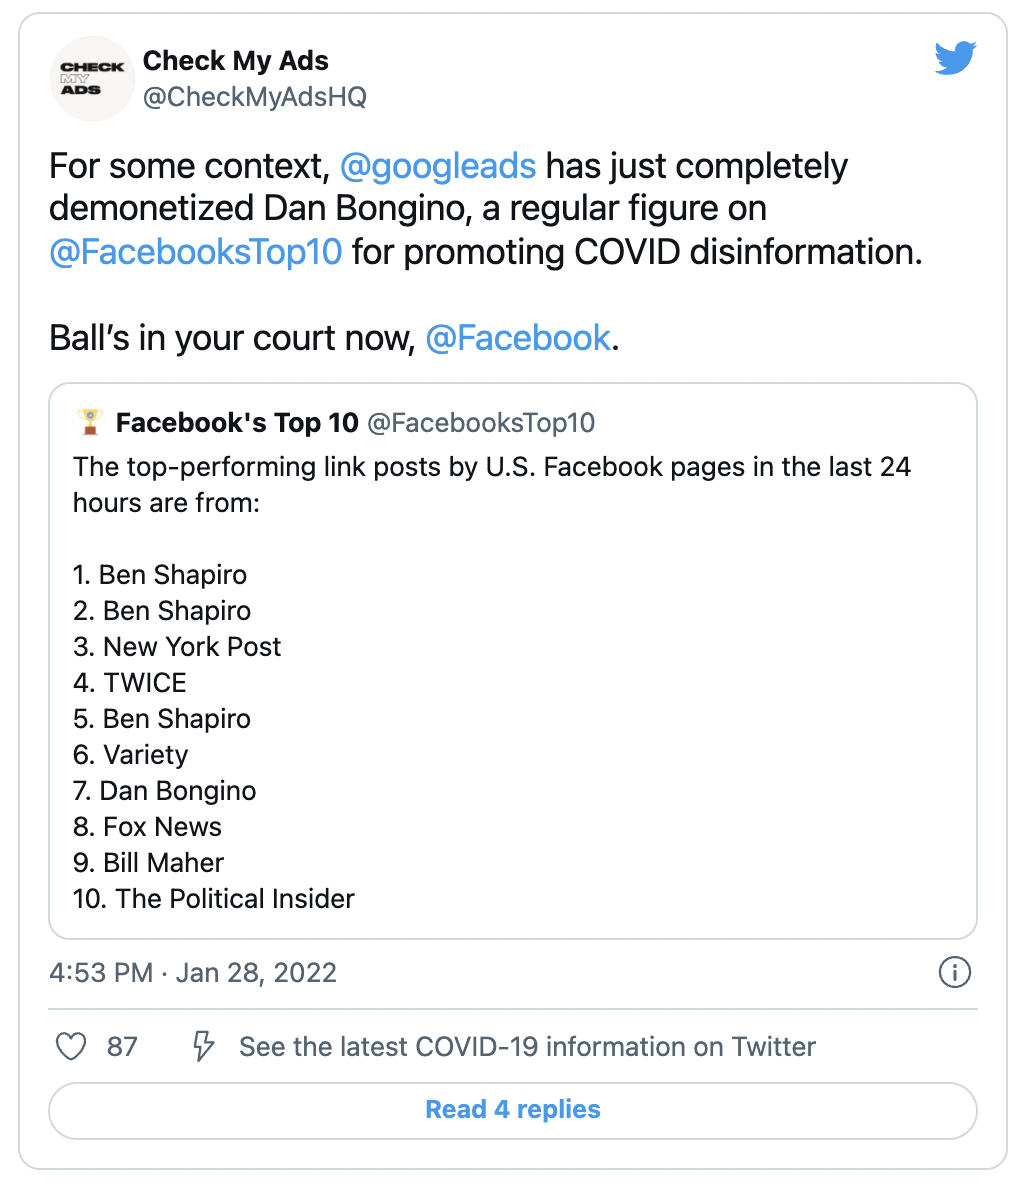Click the 87 likes count
This screenshot has height=1188, width=1030.
coord(122,1046)
